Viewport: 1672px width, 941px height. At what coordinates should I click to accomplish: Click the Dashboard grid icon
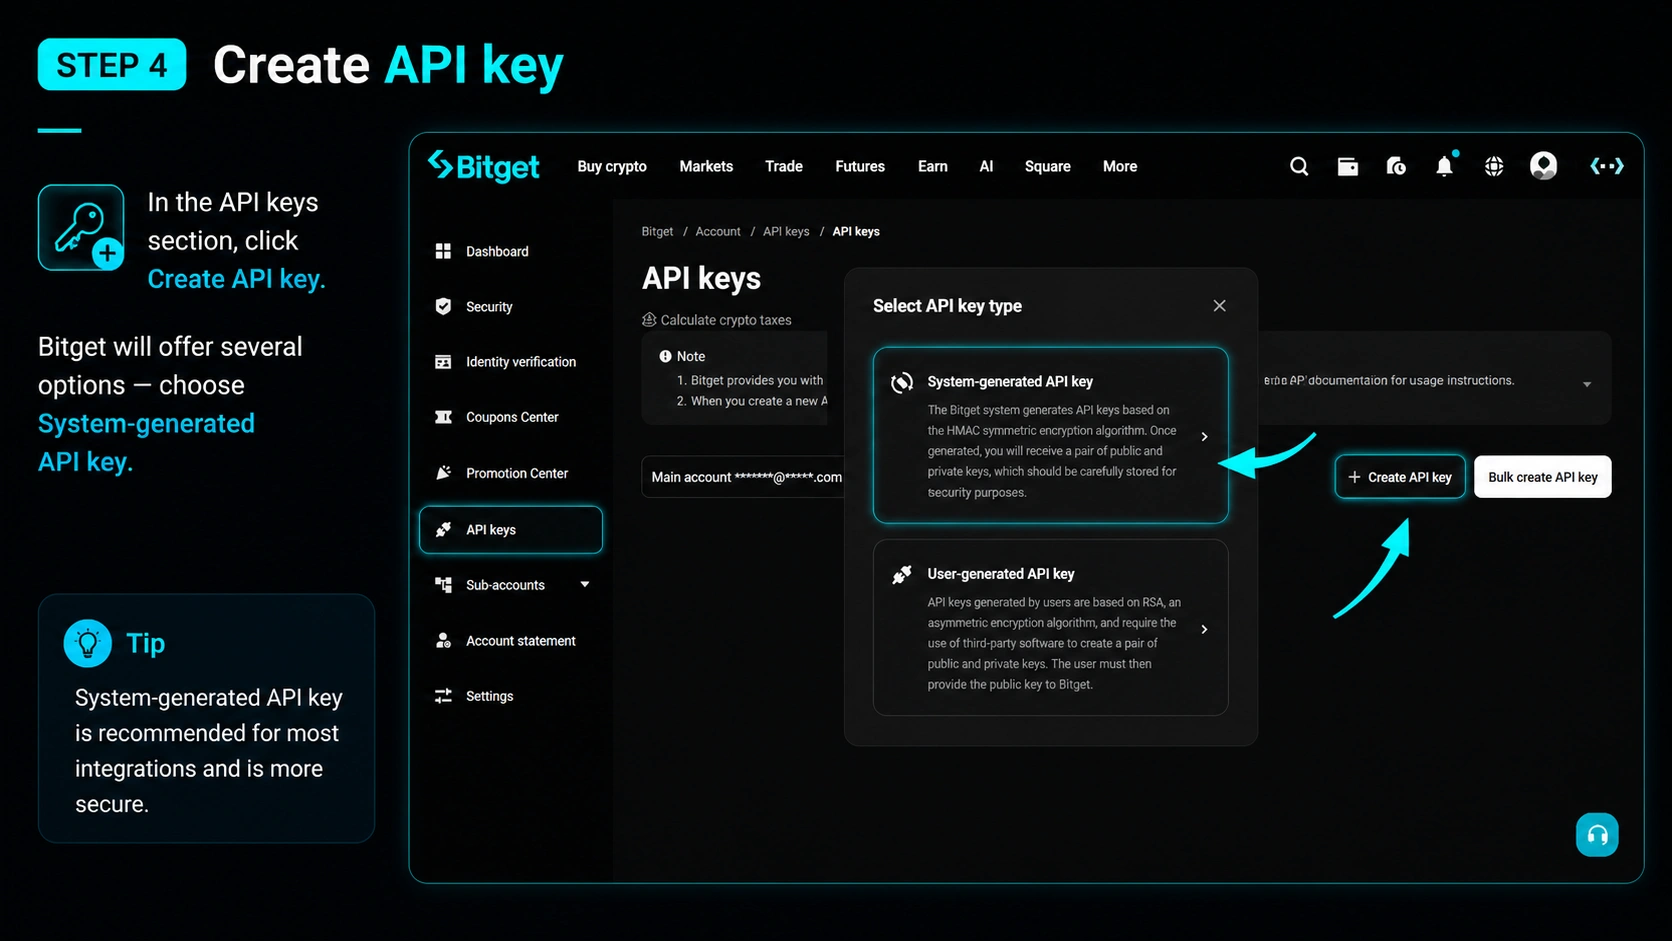[443, 251]
